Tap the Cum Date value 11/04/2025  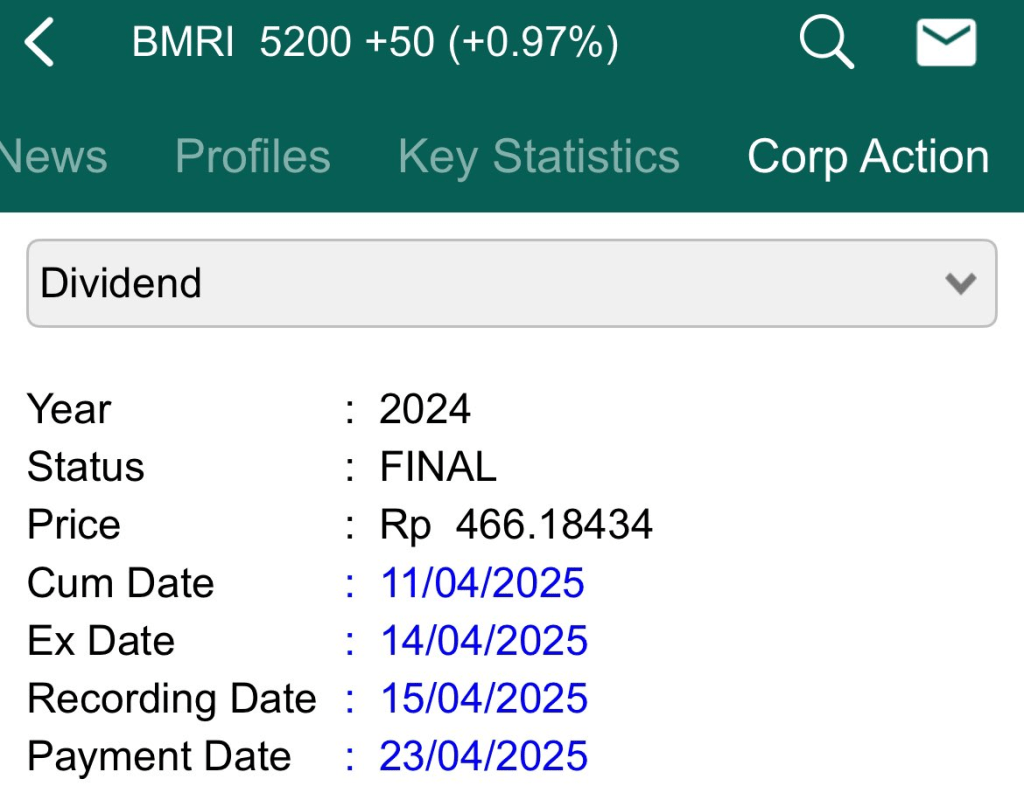point(482,583)
